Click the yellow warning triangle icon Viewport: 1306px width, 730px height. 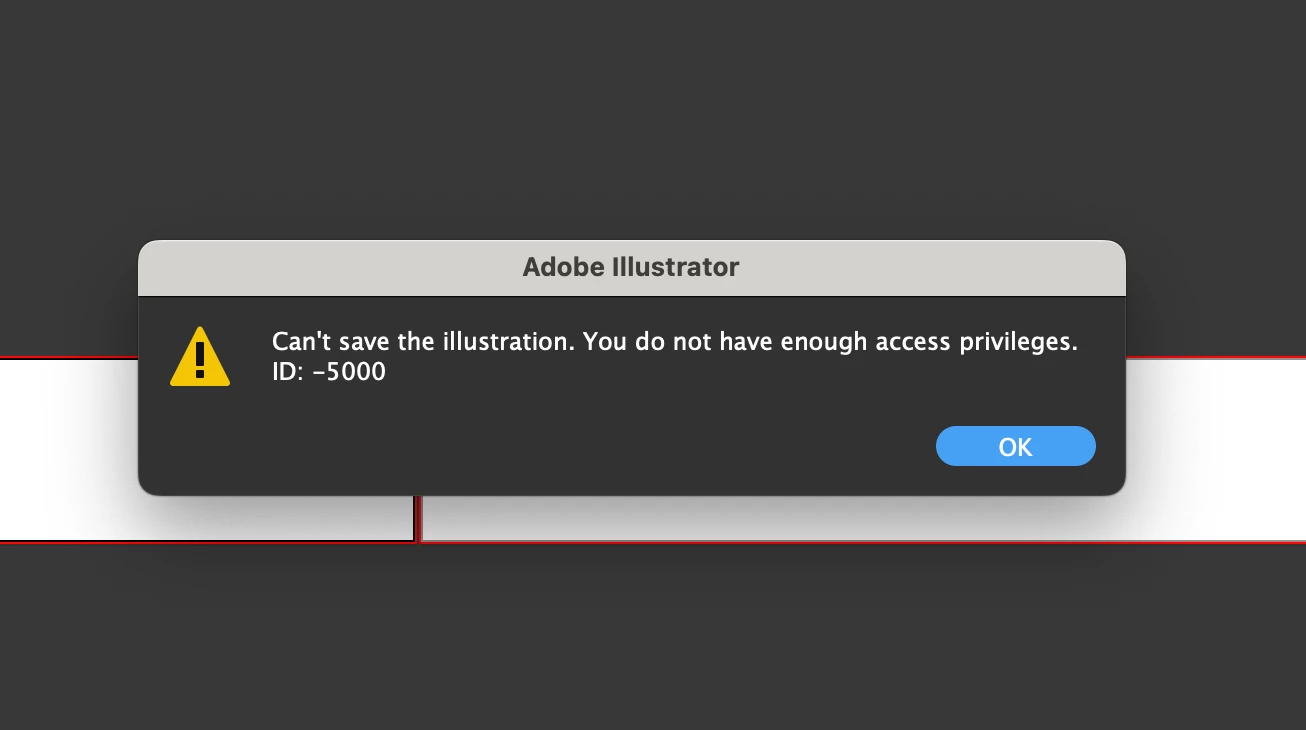point(200,357)
